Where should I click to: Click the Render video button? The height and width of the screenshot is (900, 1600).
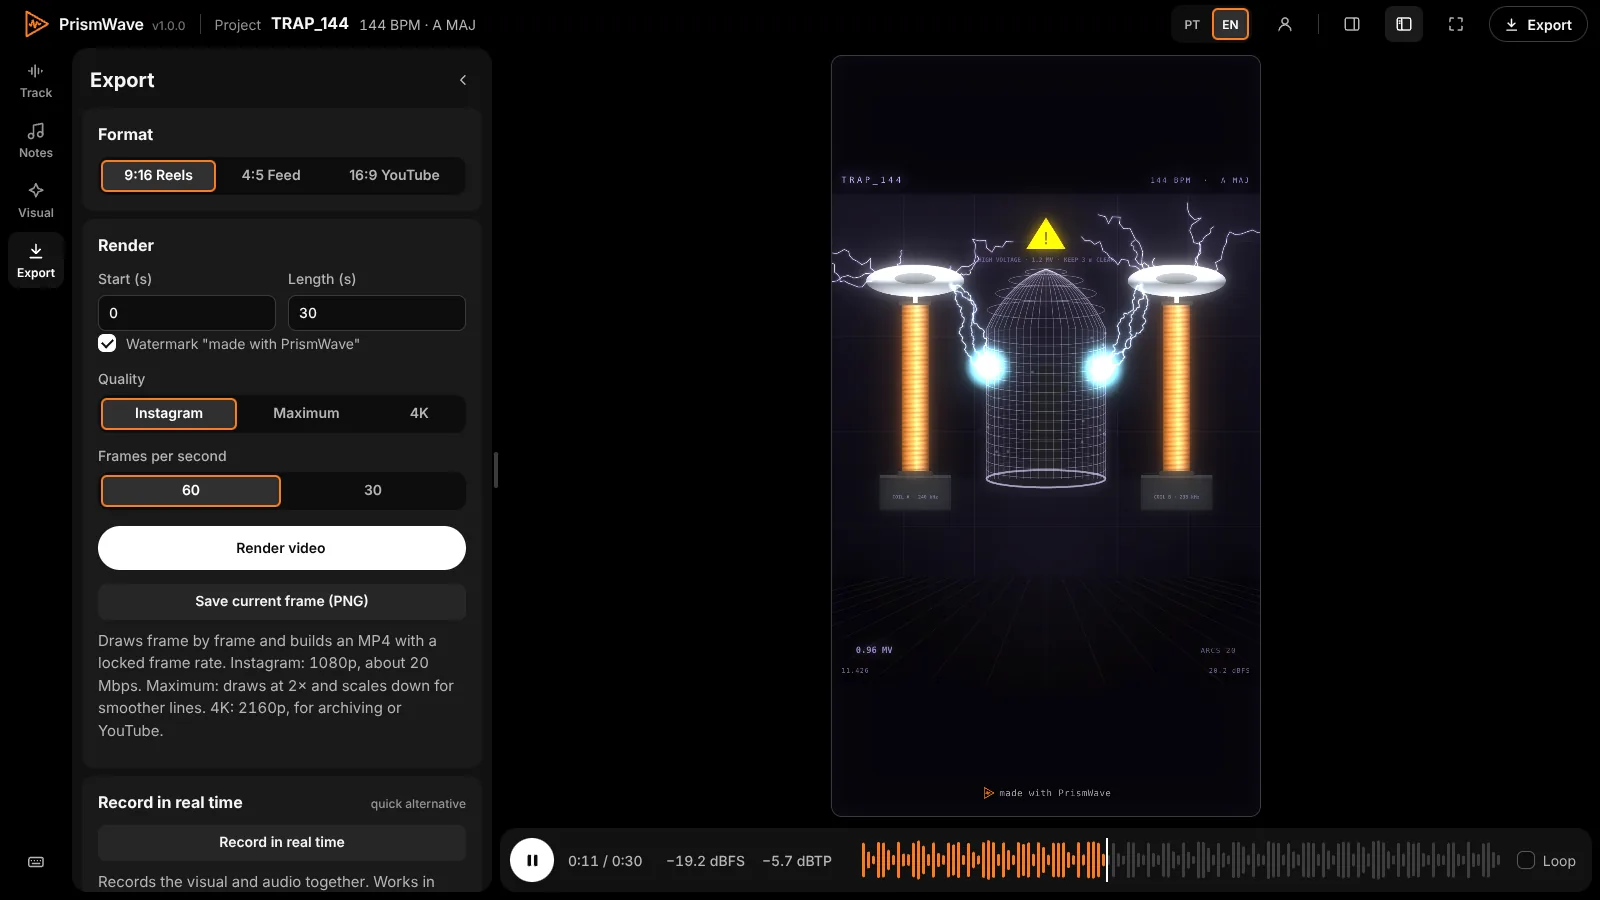282,548
